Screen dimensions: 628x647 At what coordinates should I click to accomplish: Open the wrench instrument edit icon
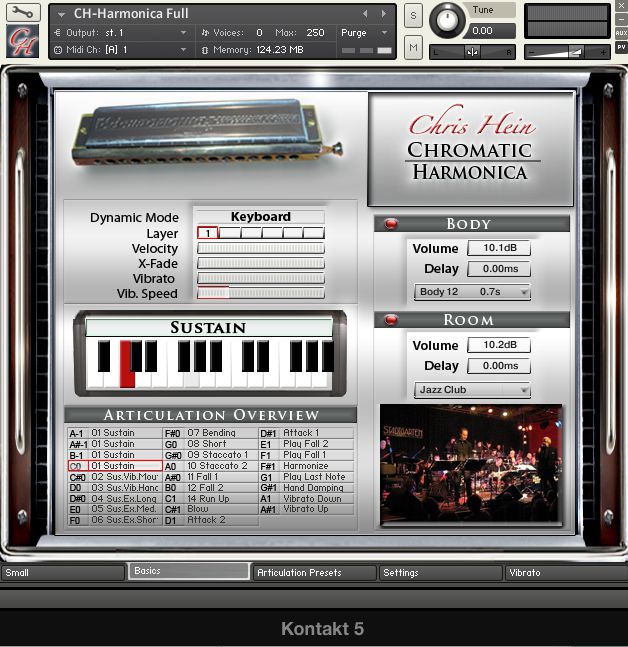pyautogui.click(x=23, y=12)
